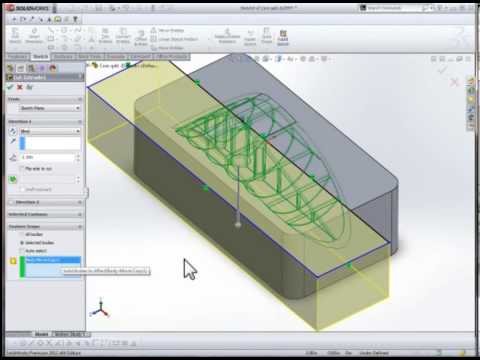Enable the Direction 2 checkbox

(11, 202)
